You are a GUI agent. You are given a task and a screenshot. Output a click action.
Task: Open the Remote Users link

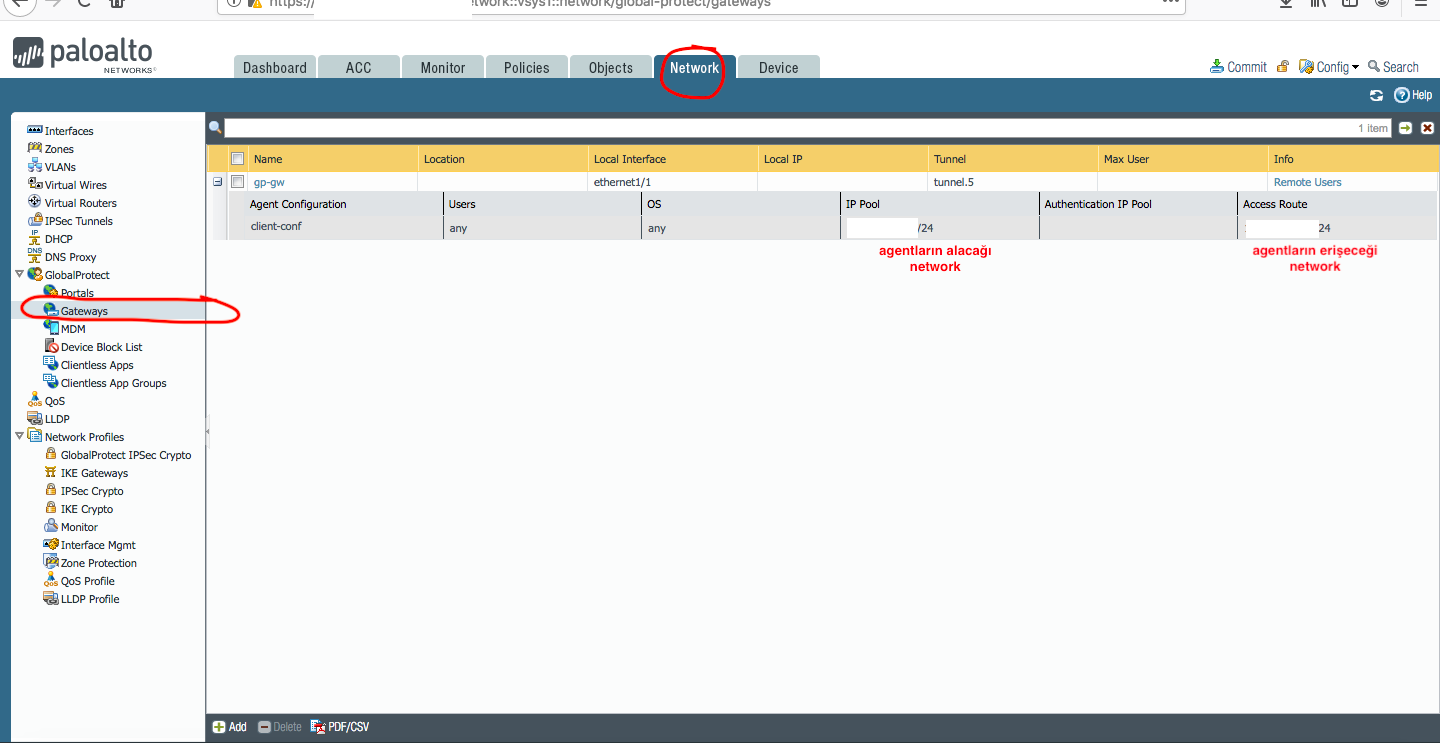pos(1307,182)
